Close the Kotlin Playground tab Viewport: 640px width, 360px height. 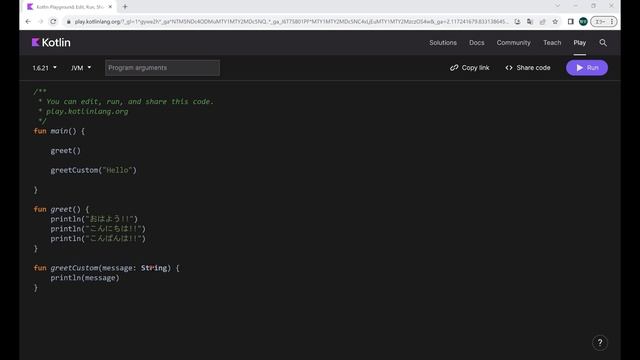[x=110, y=7]
